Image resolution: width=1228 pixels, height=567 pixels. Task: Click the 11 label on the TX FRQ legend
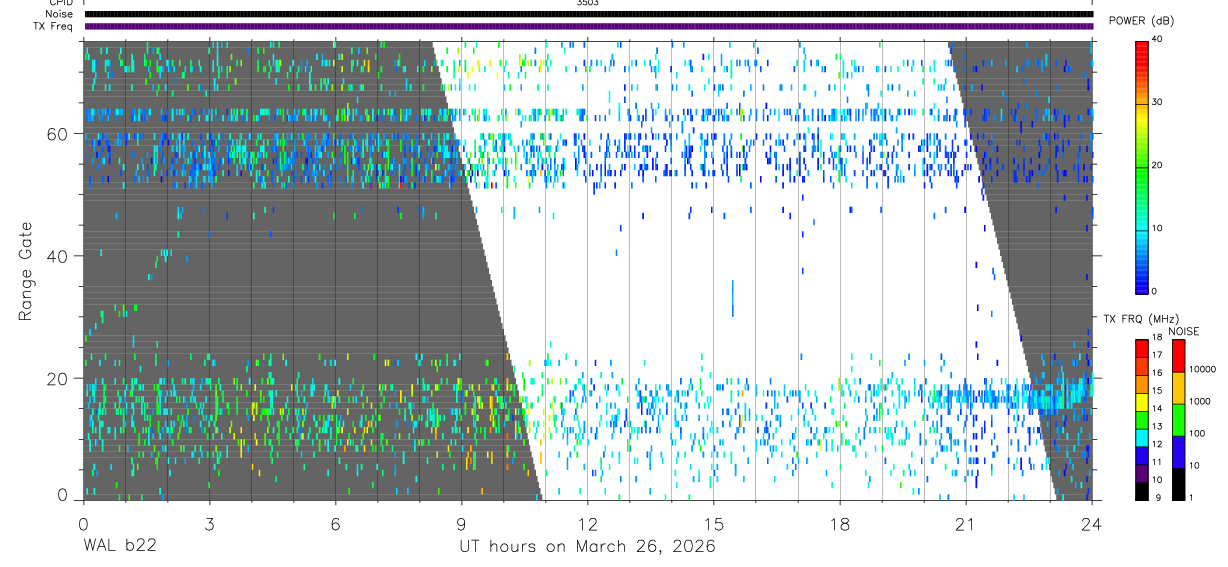tap(1157, 462)
